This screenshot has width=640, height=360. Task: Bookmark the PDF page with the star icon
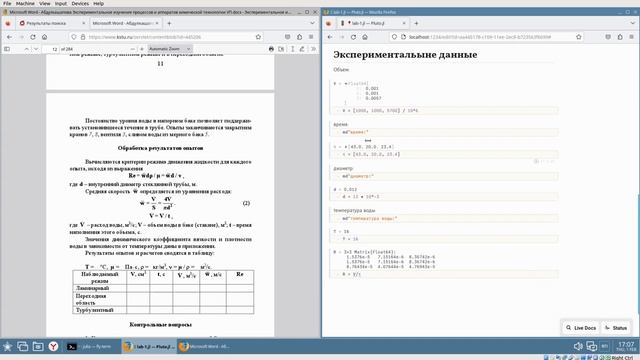point(258,37)
